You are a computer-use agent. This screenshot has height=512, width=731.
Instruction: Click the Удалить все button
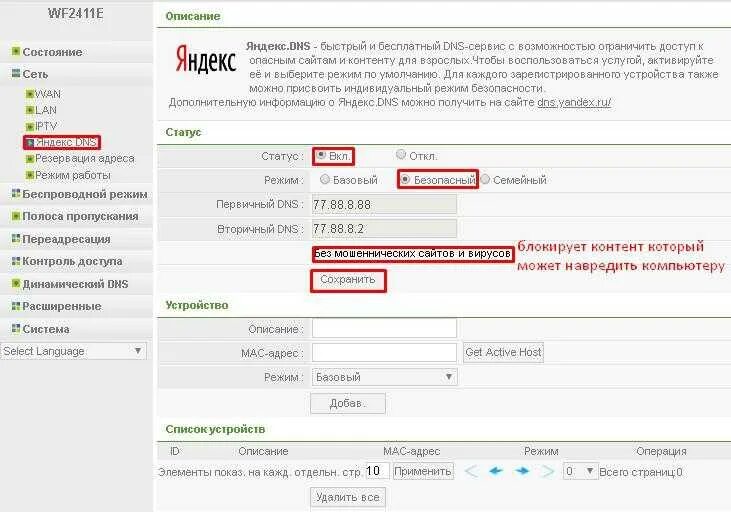pyautogui.click(x=348, y=498)
